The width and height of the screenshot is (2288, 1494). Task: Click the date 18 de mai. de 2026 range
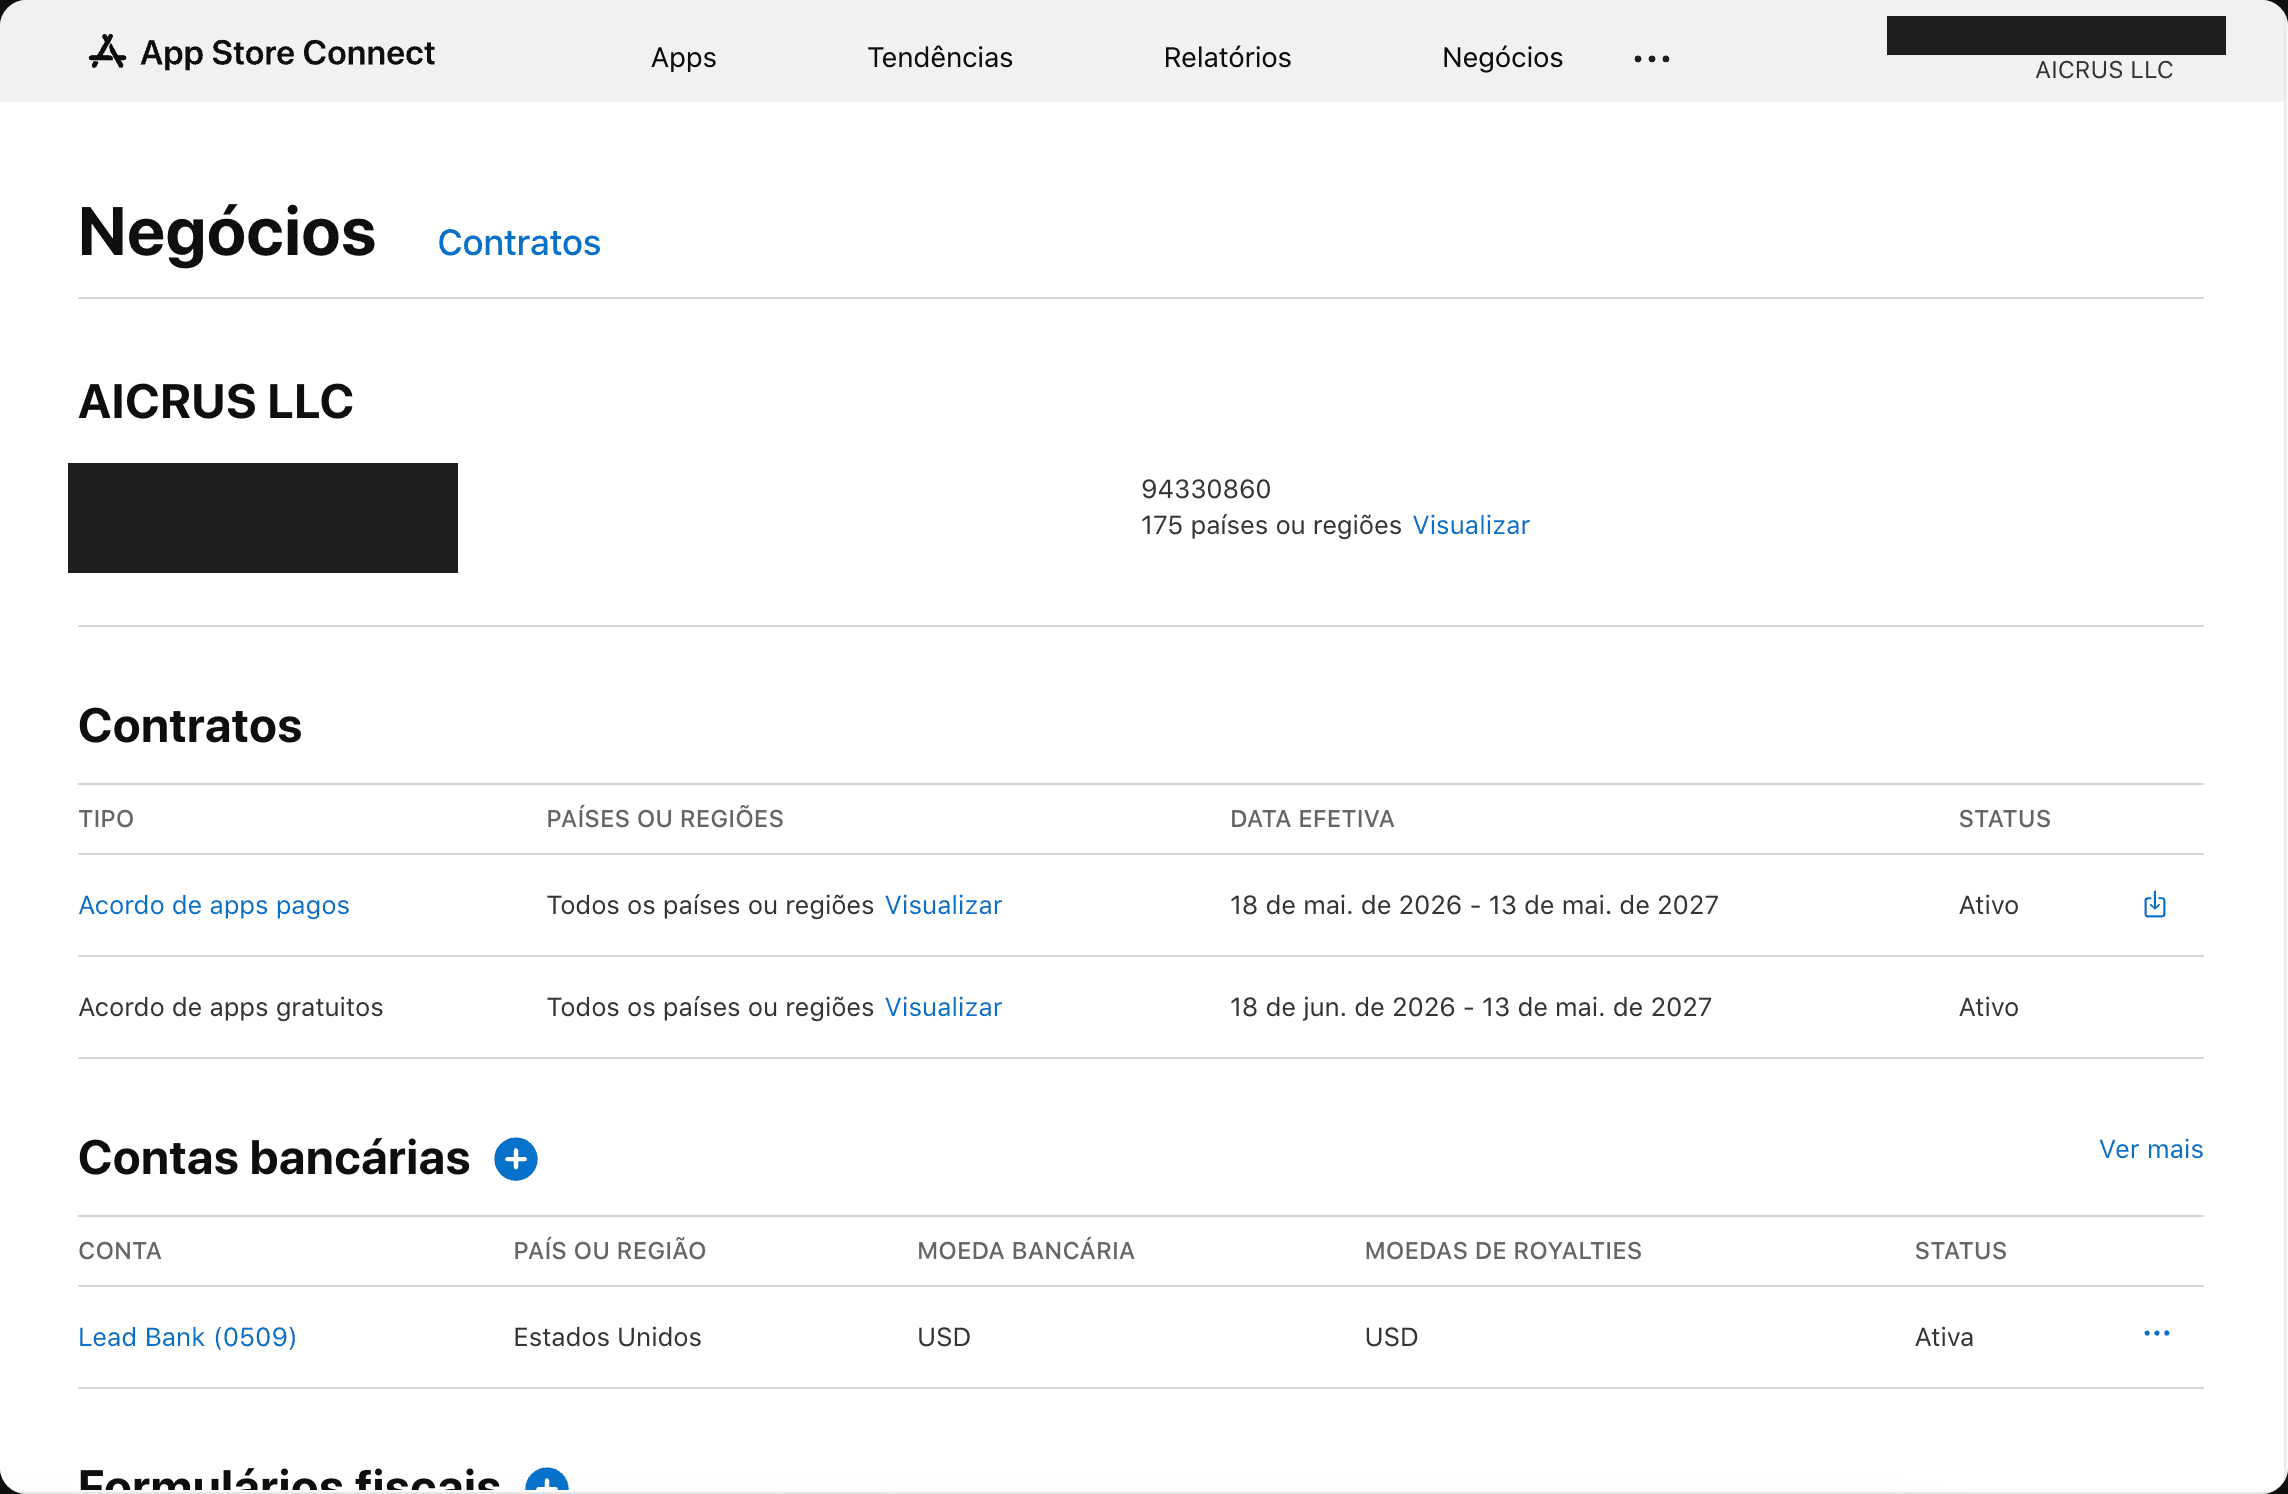pyautogui.click(x=1474, y=905)
